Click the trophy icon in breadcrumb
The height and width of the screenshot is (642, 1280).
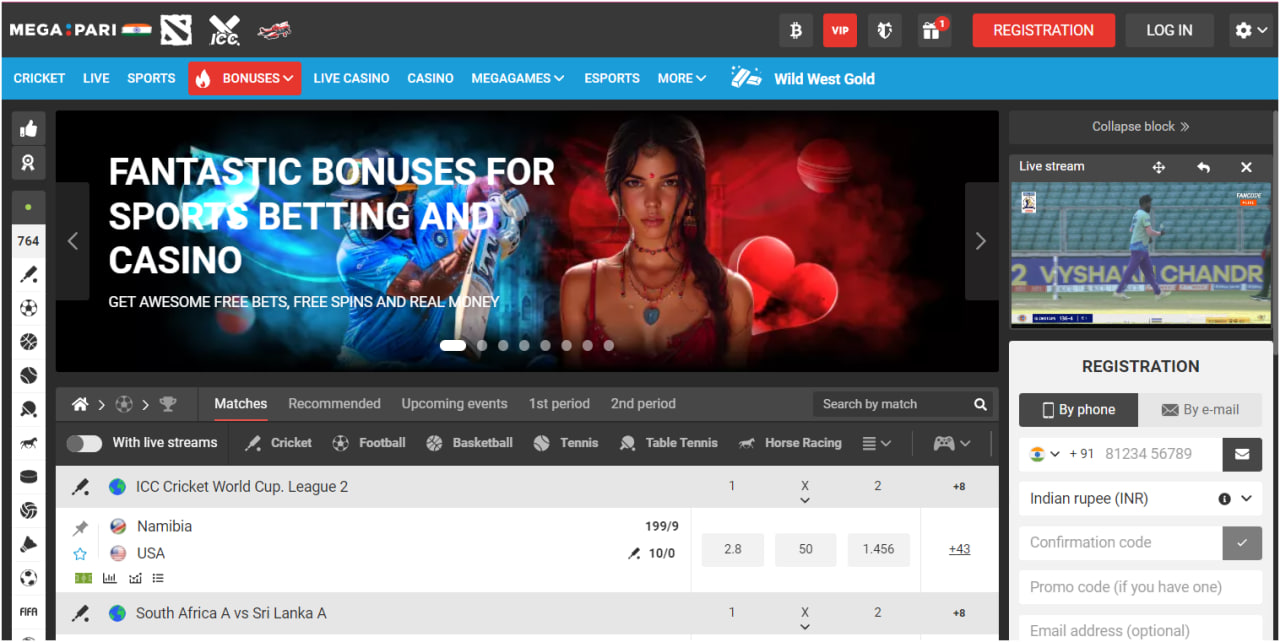pyautogui.click(x=167, y=404)
